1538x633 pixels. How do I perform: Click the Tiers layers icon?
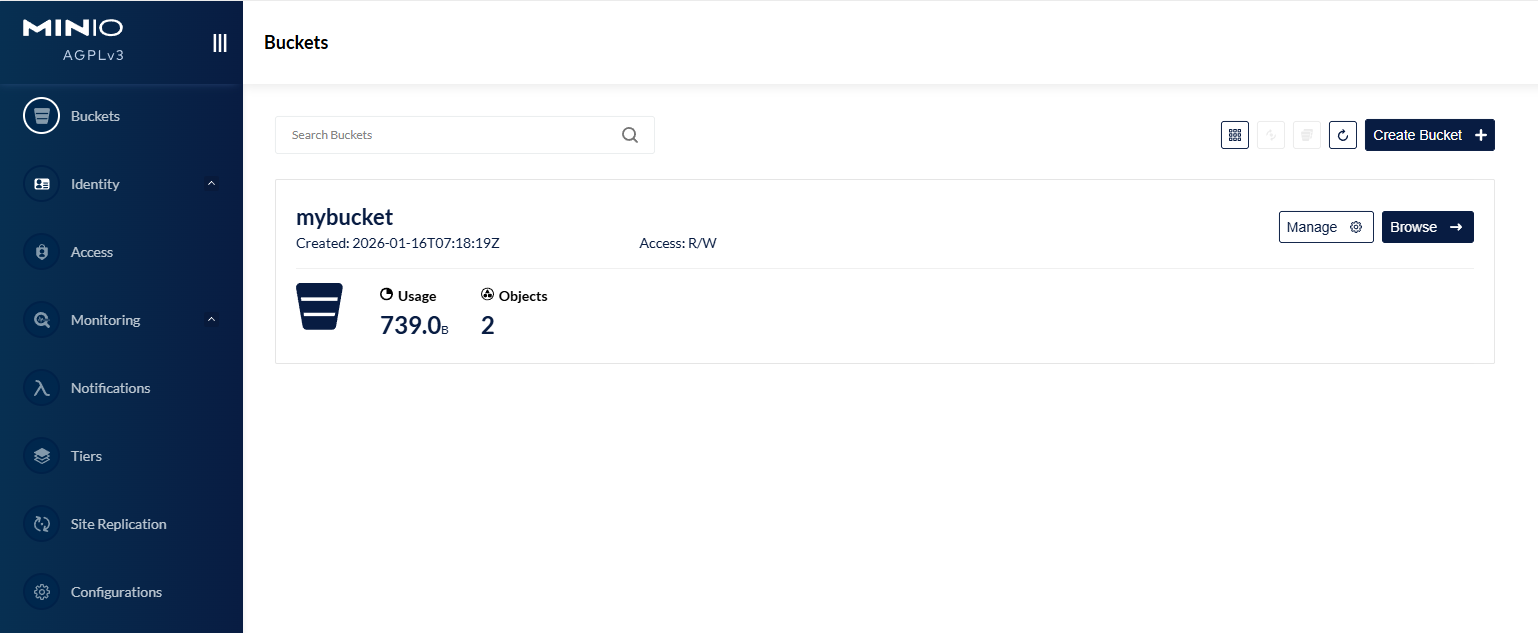point(42,456)
